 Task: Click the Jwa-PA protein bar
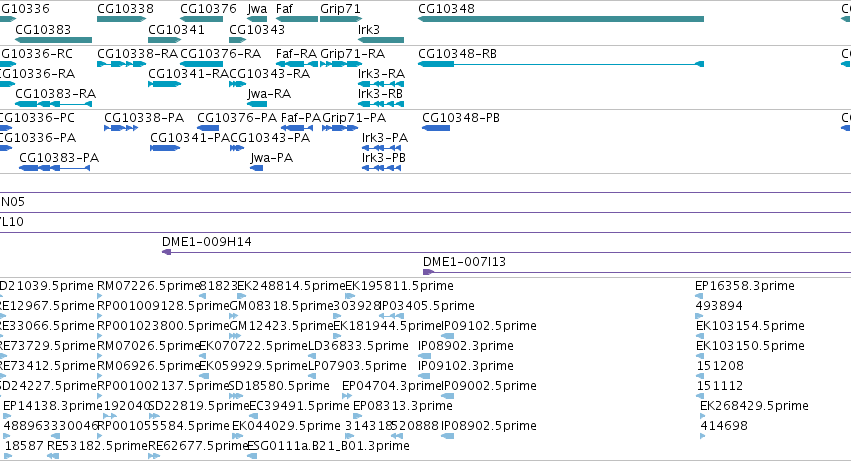[257, 168]
